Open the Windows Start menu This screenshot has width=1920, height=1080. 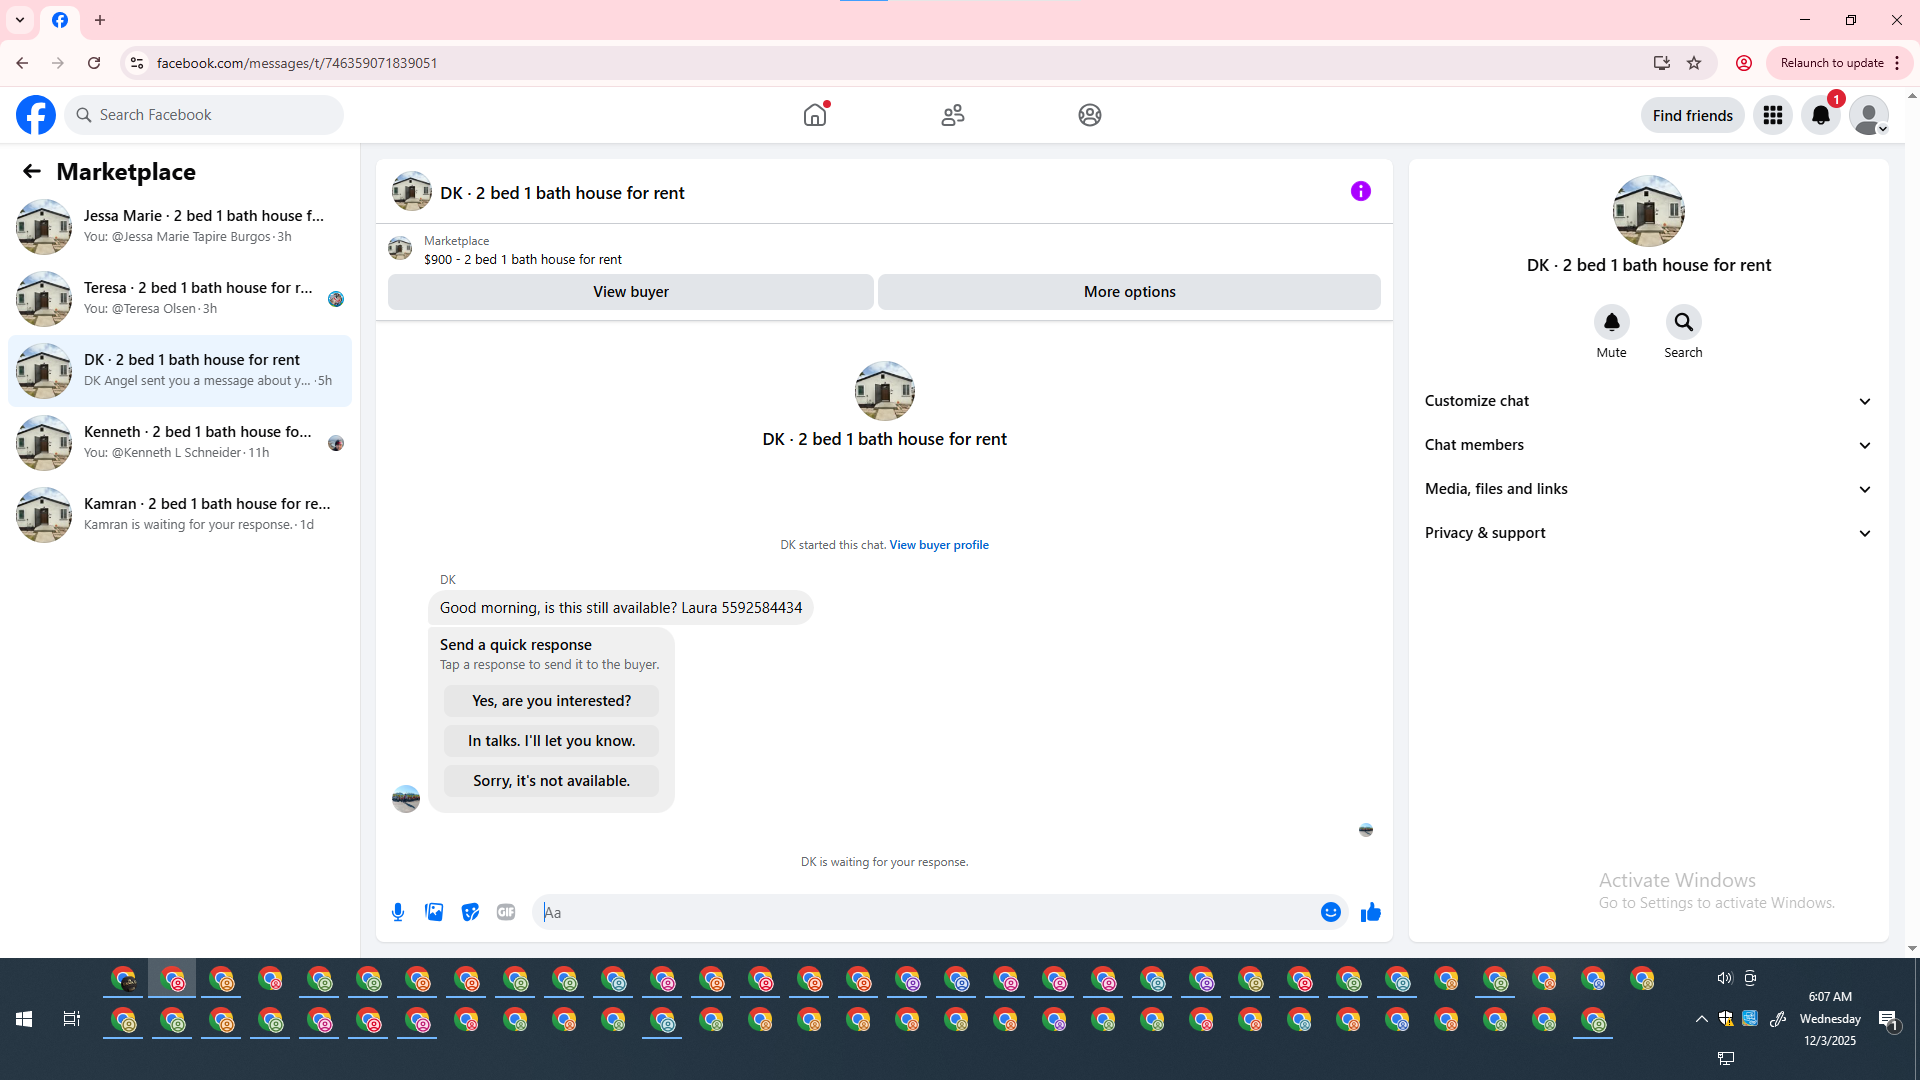coord(24,1019)
